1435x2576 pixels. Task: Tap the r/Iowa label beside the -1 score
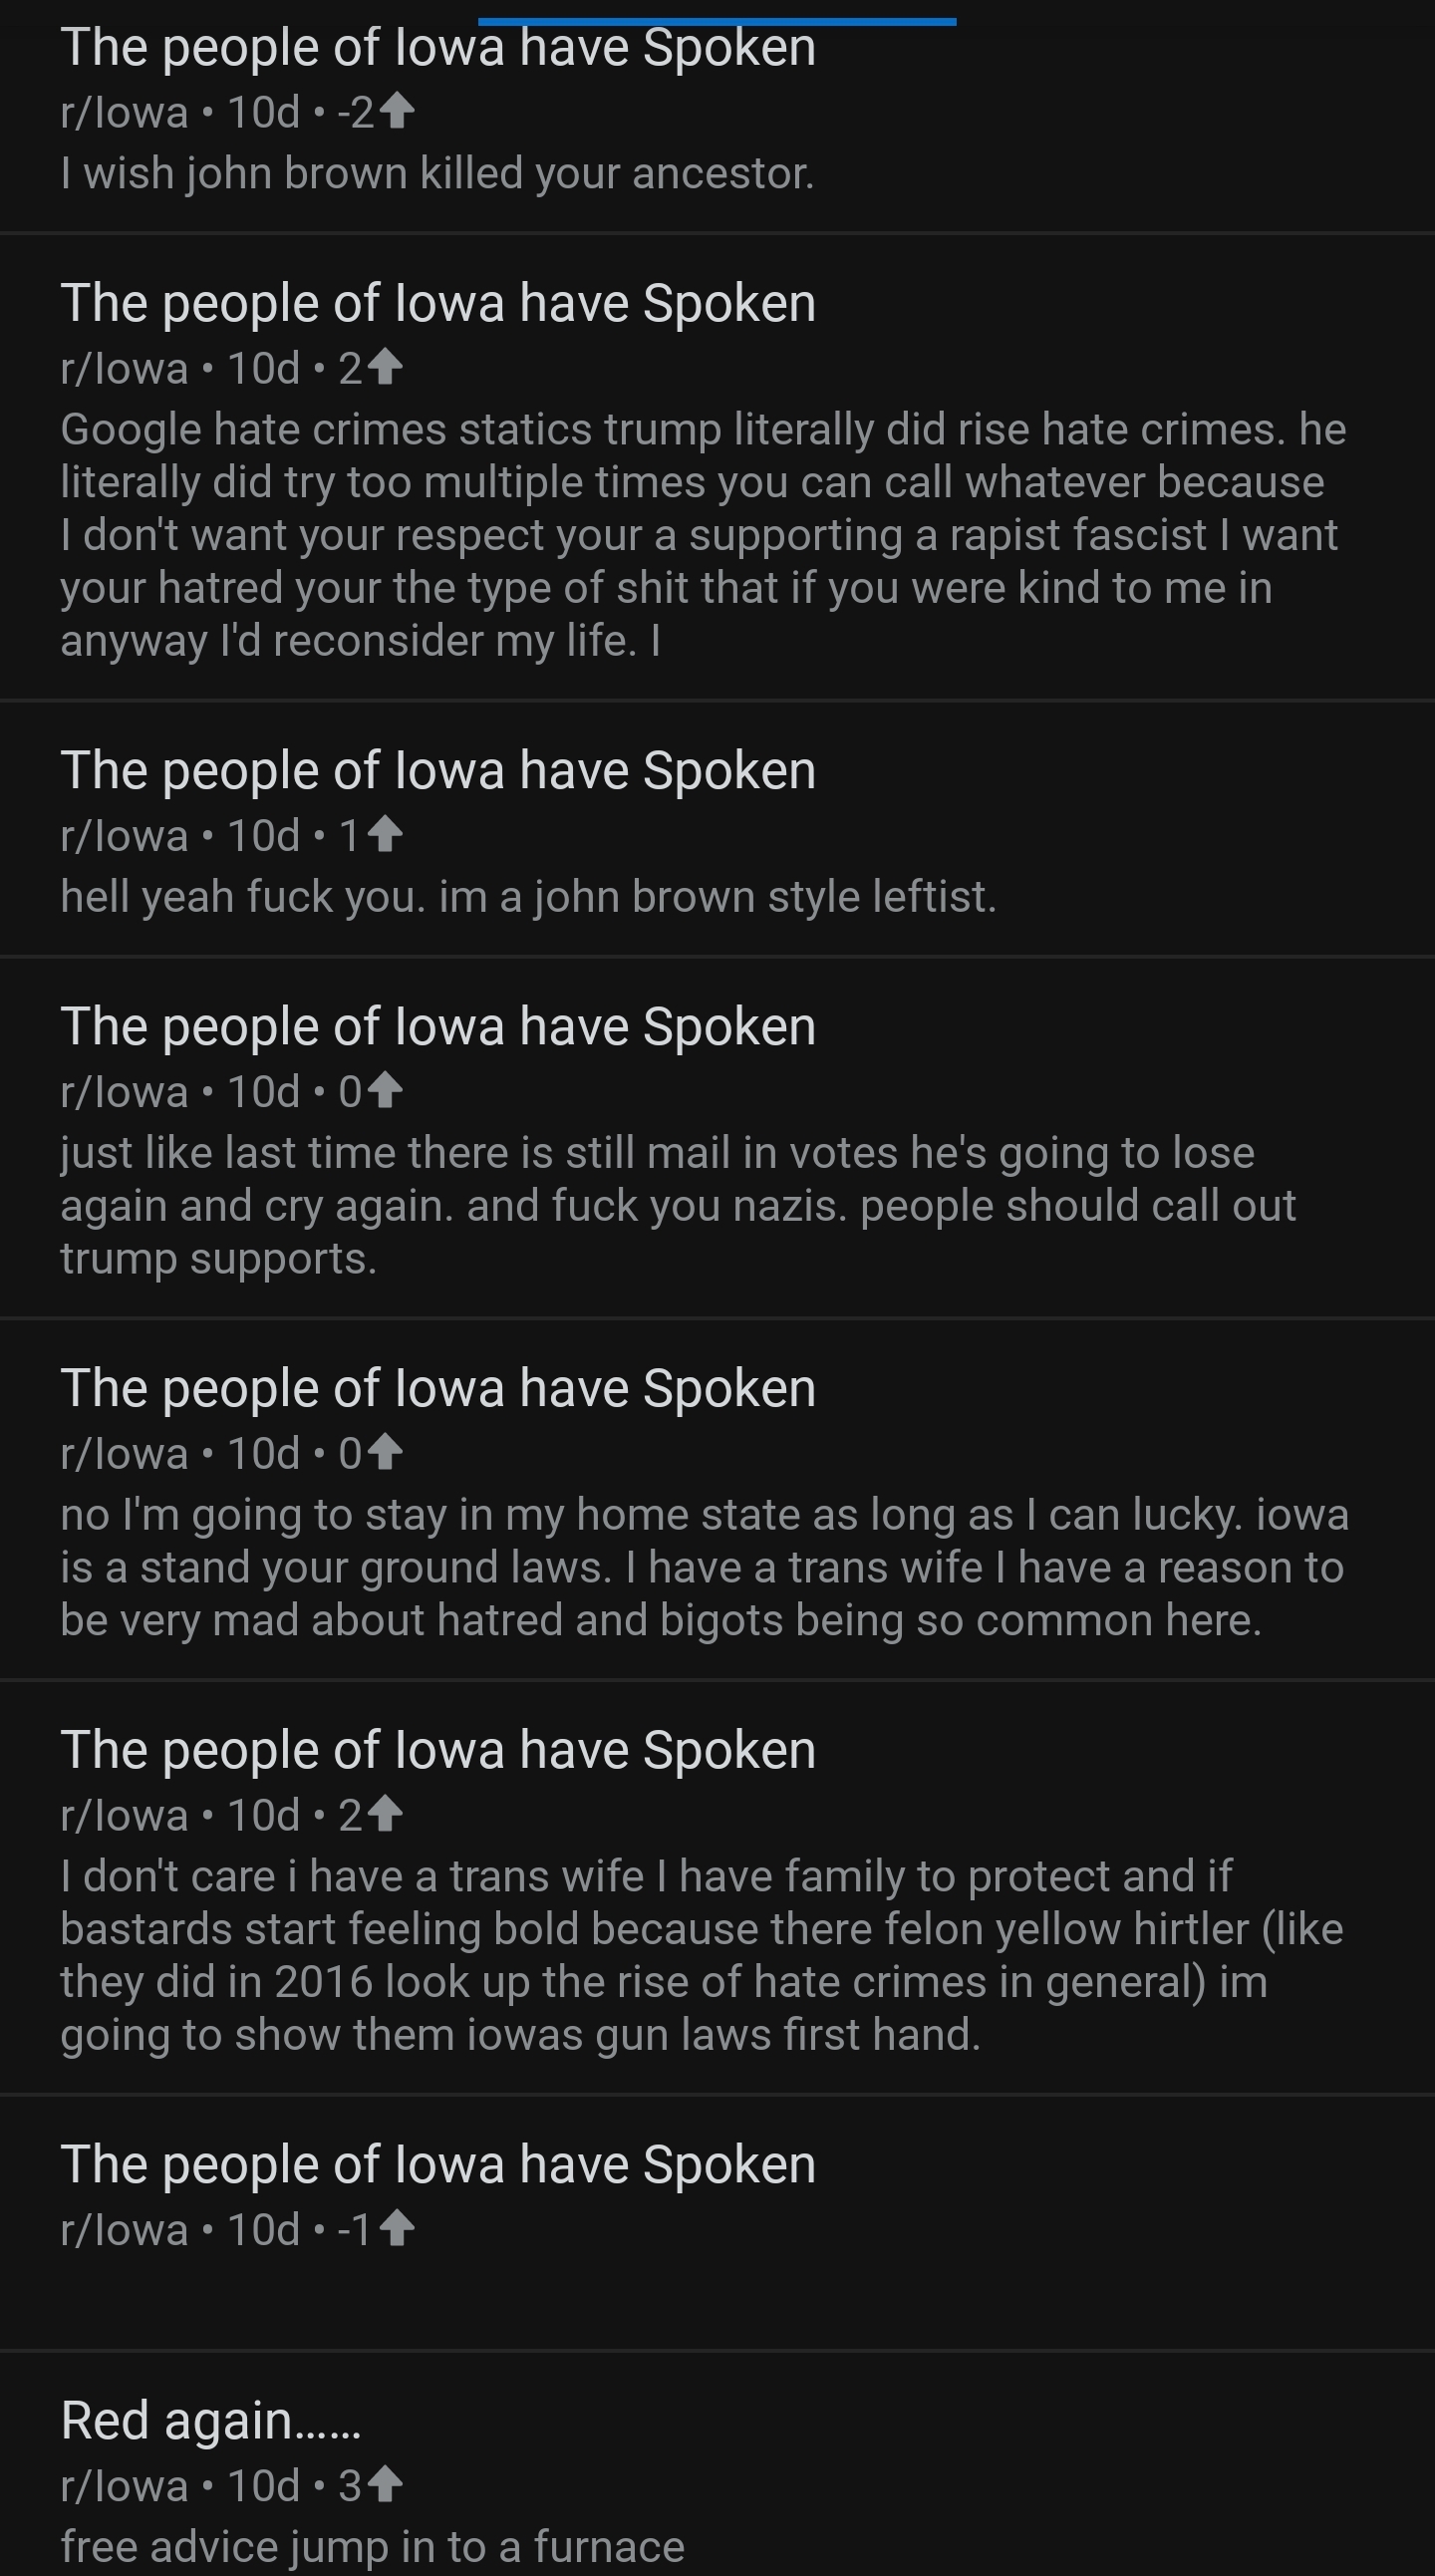124,2230
